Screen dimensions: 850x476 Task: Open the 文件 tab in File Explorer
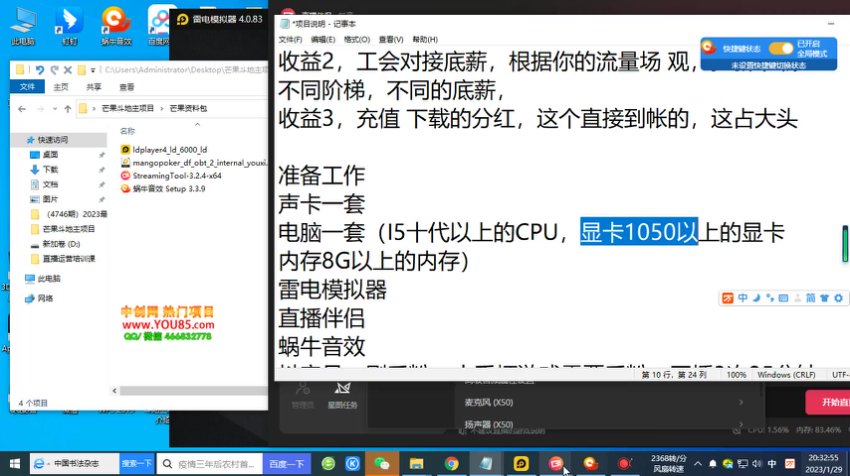click(x=28, y=87)
